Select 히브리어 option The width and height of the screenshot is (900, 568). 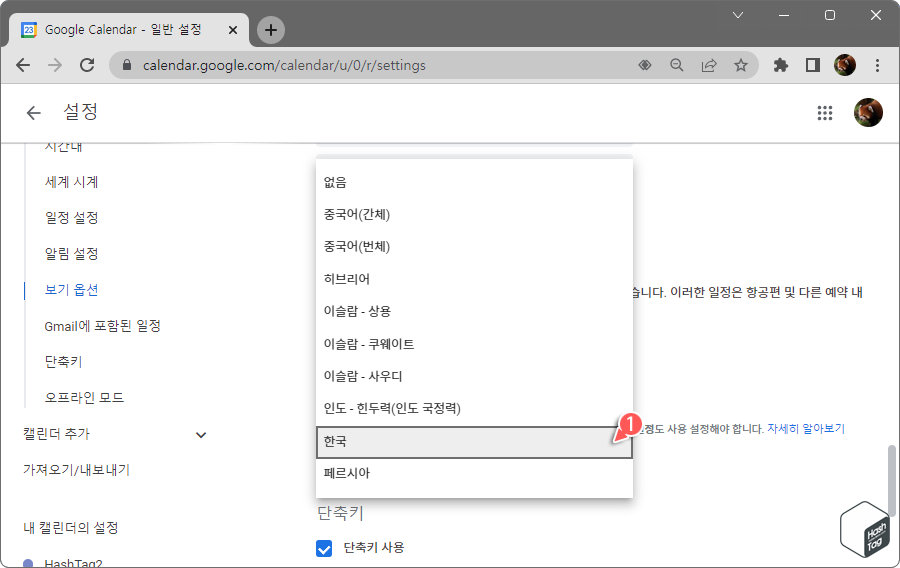pyautogui.click(x=474, y=279)
